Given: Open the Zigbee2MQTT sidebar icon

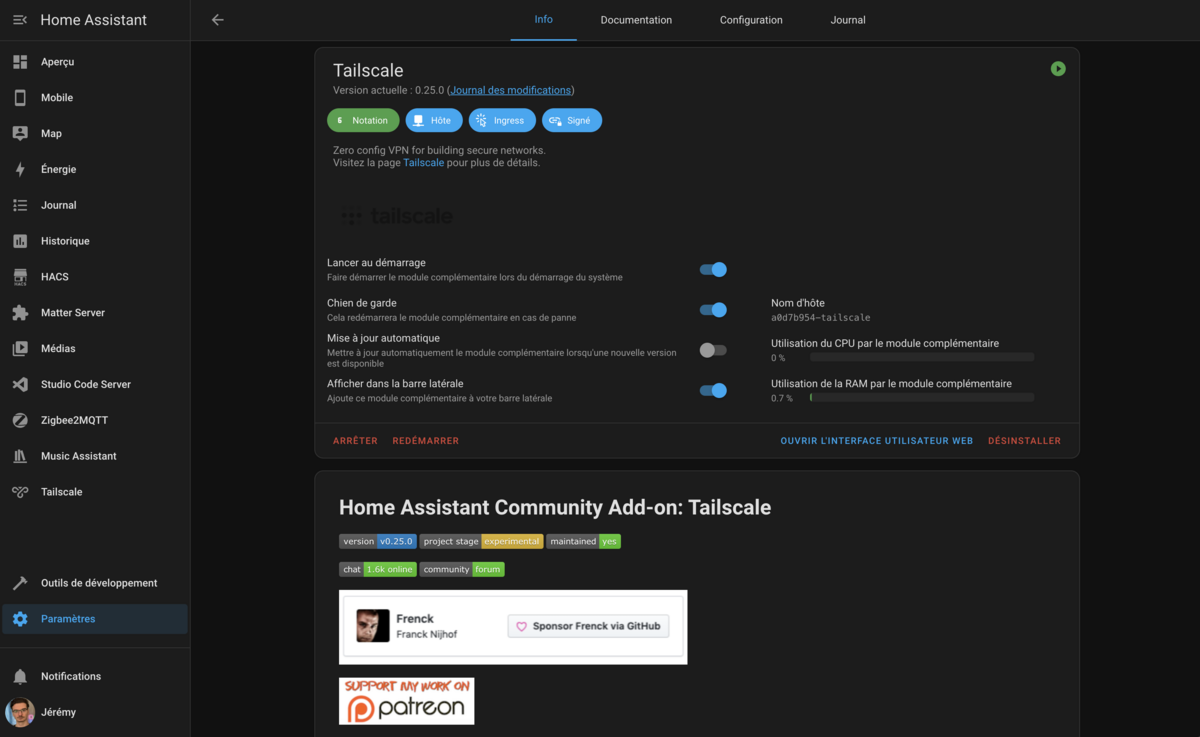Looking at the screenshot, I should (20, 420).
